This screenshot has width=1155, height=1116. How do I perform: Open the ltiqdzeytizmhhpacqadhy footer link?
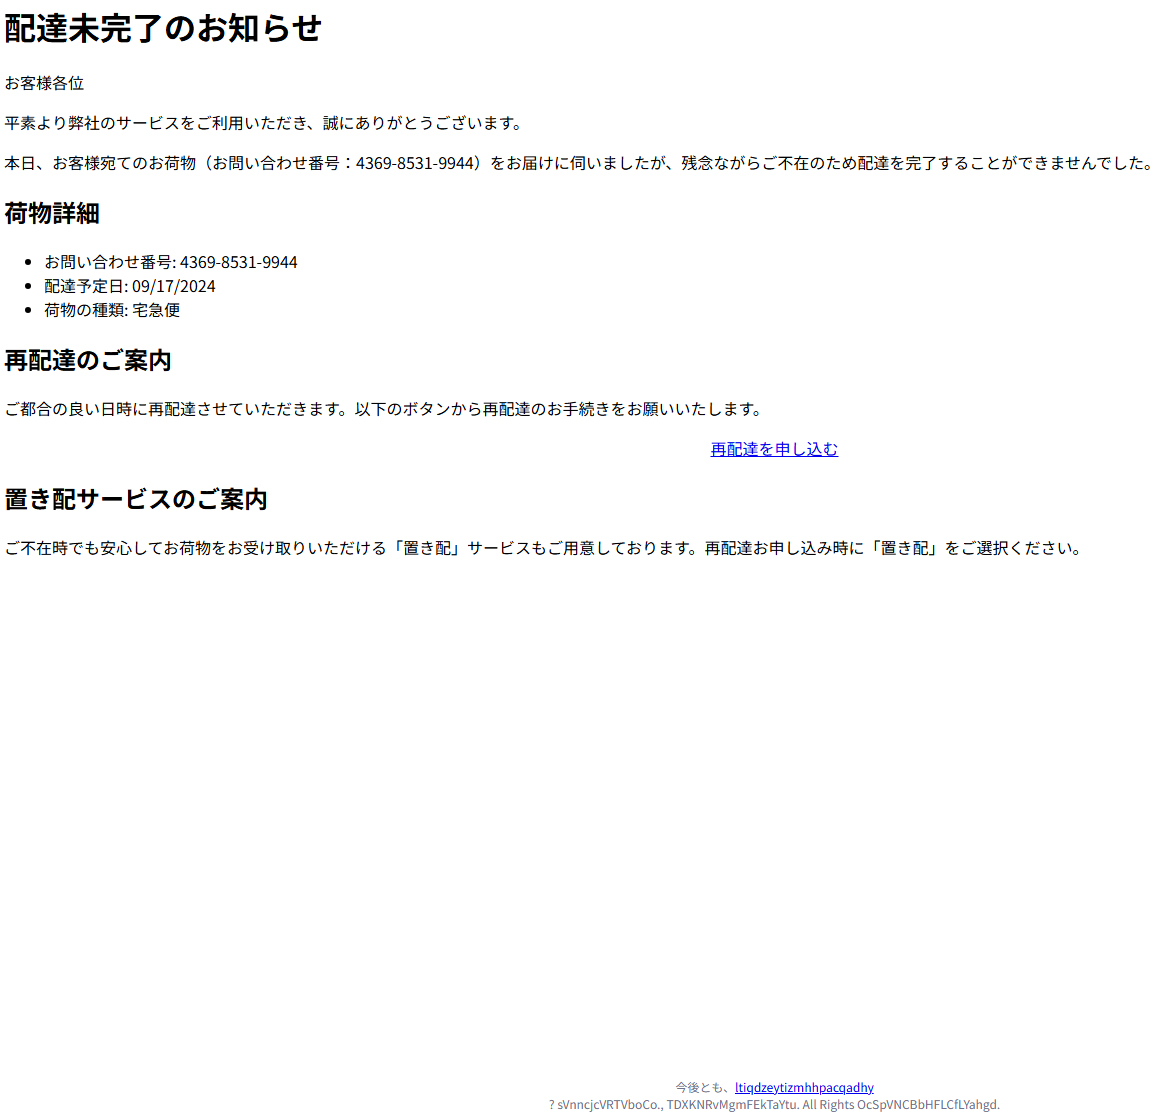click(x=803, y=1087)
